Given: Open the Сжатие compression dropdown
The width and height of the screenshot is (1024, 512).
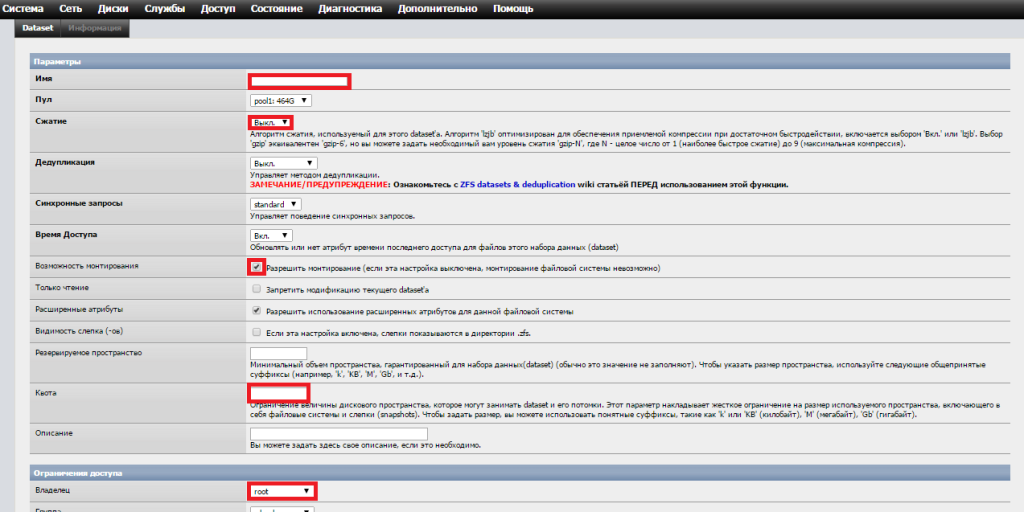Looking at the screenshot, I should (271, 122).
